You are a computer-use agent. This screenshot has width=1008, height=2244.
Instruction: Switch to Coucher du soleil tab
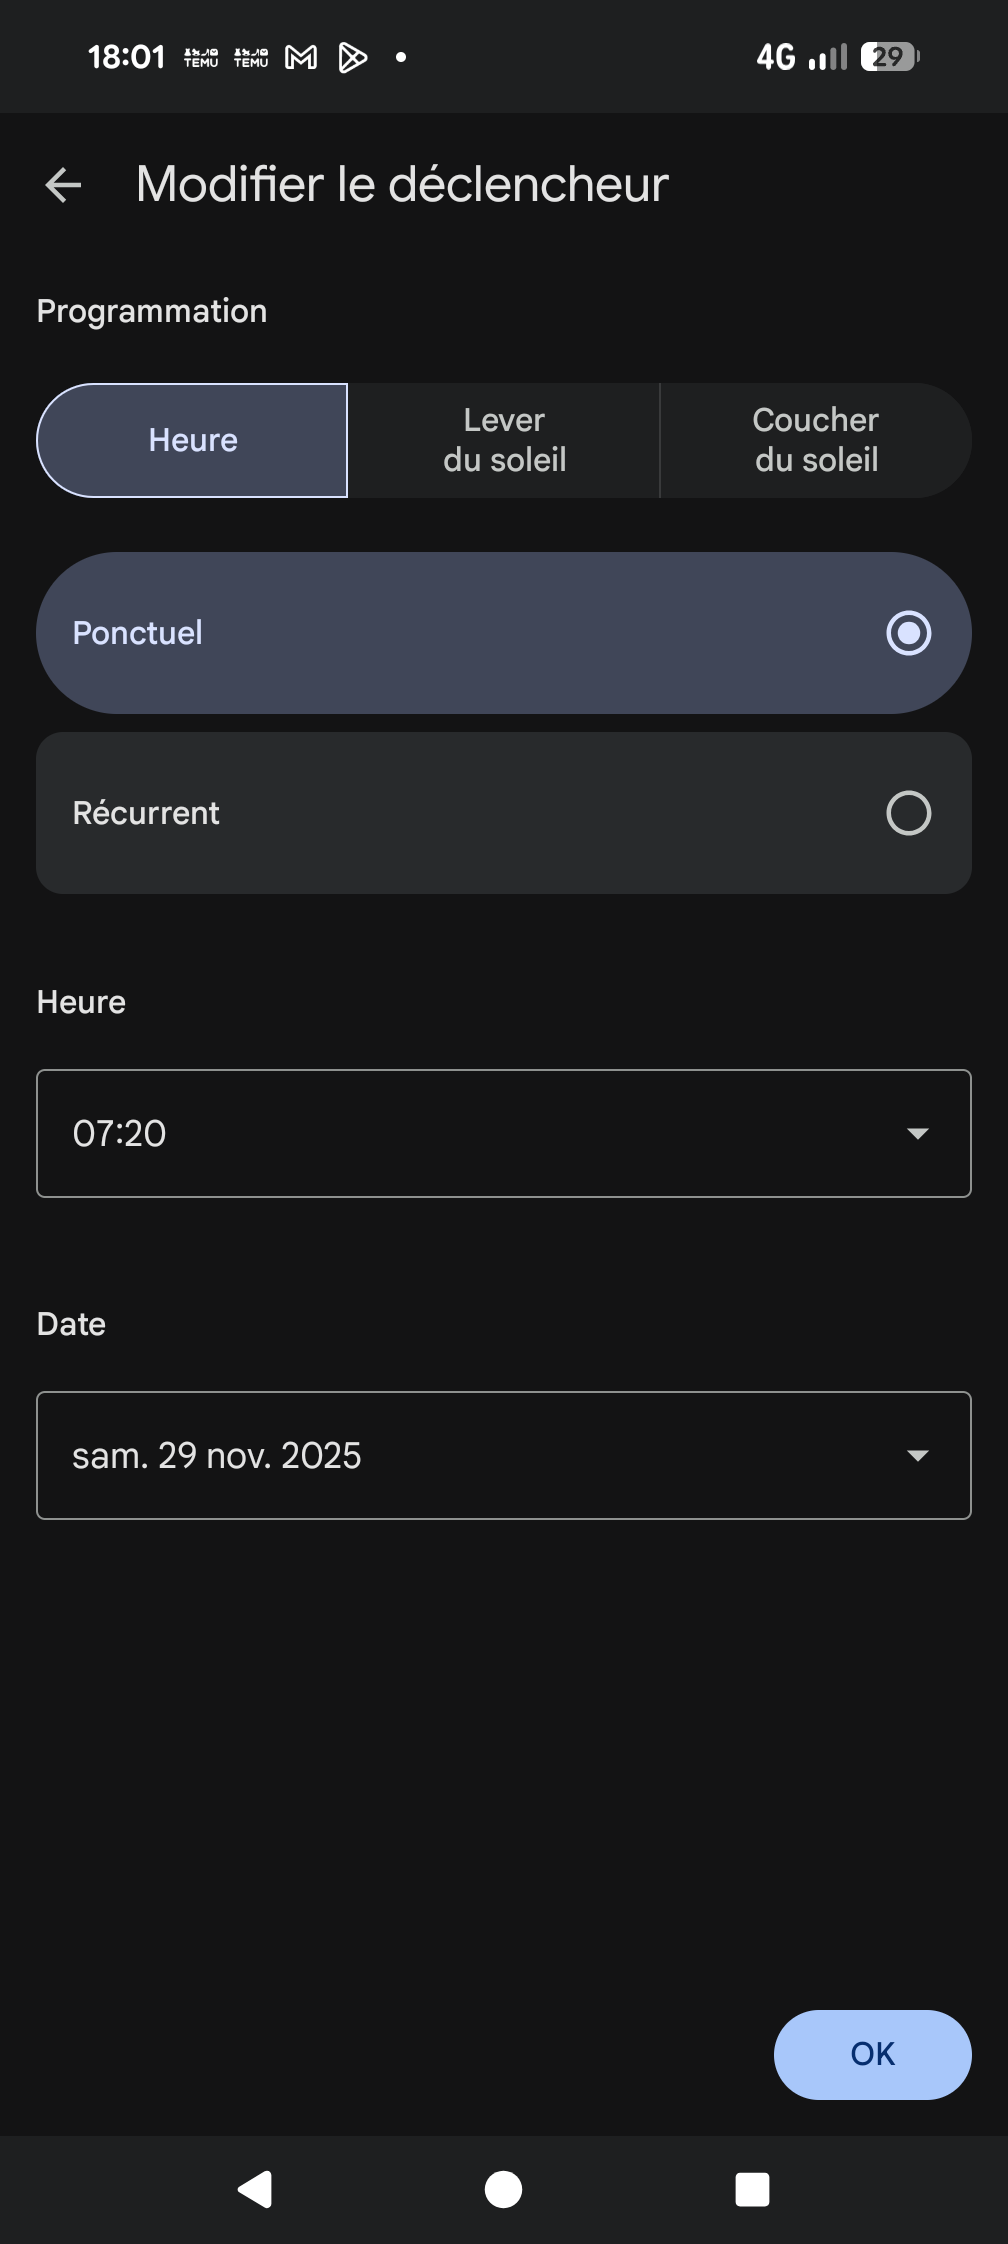816,440
